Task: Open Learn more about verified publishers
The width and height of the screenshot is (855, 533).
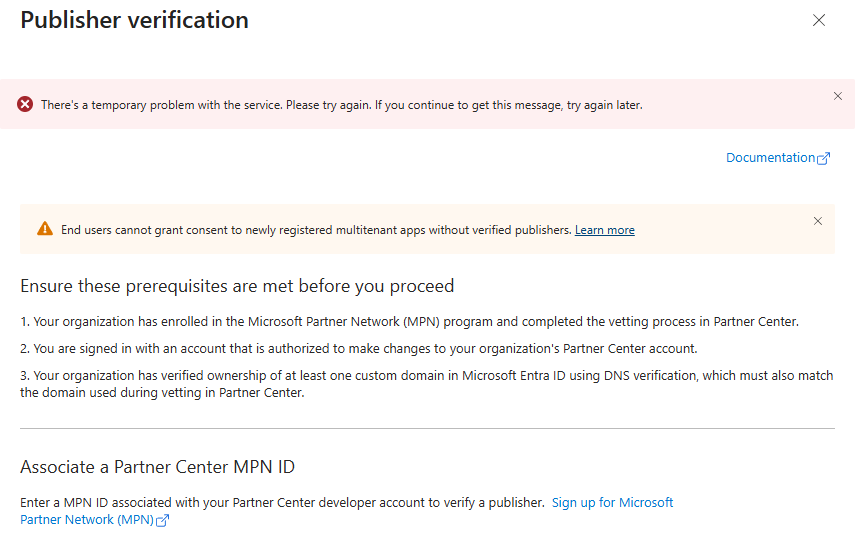Action: [605, 230]
